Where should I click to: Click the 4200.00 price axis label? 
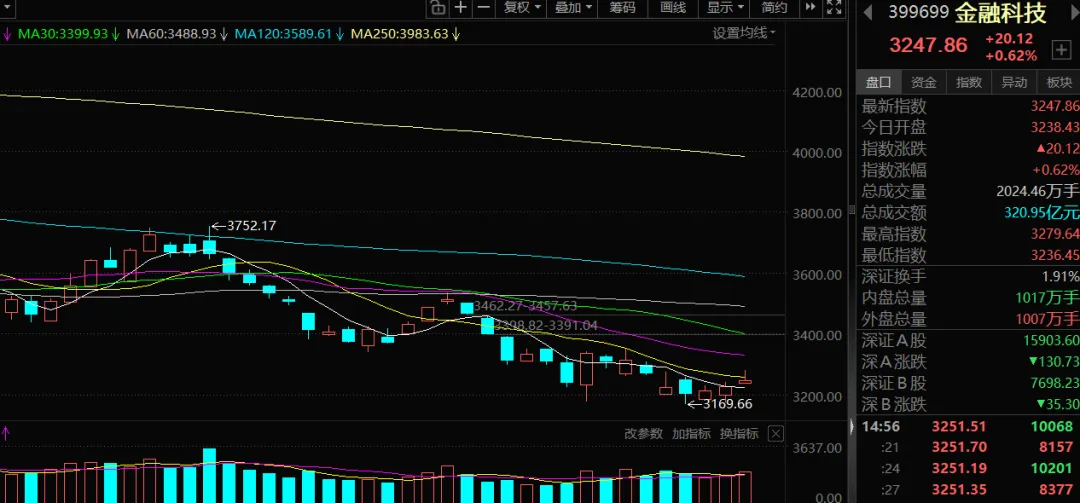816,92
